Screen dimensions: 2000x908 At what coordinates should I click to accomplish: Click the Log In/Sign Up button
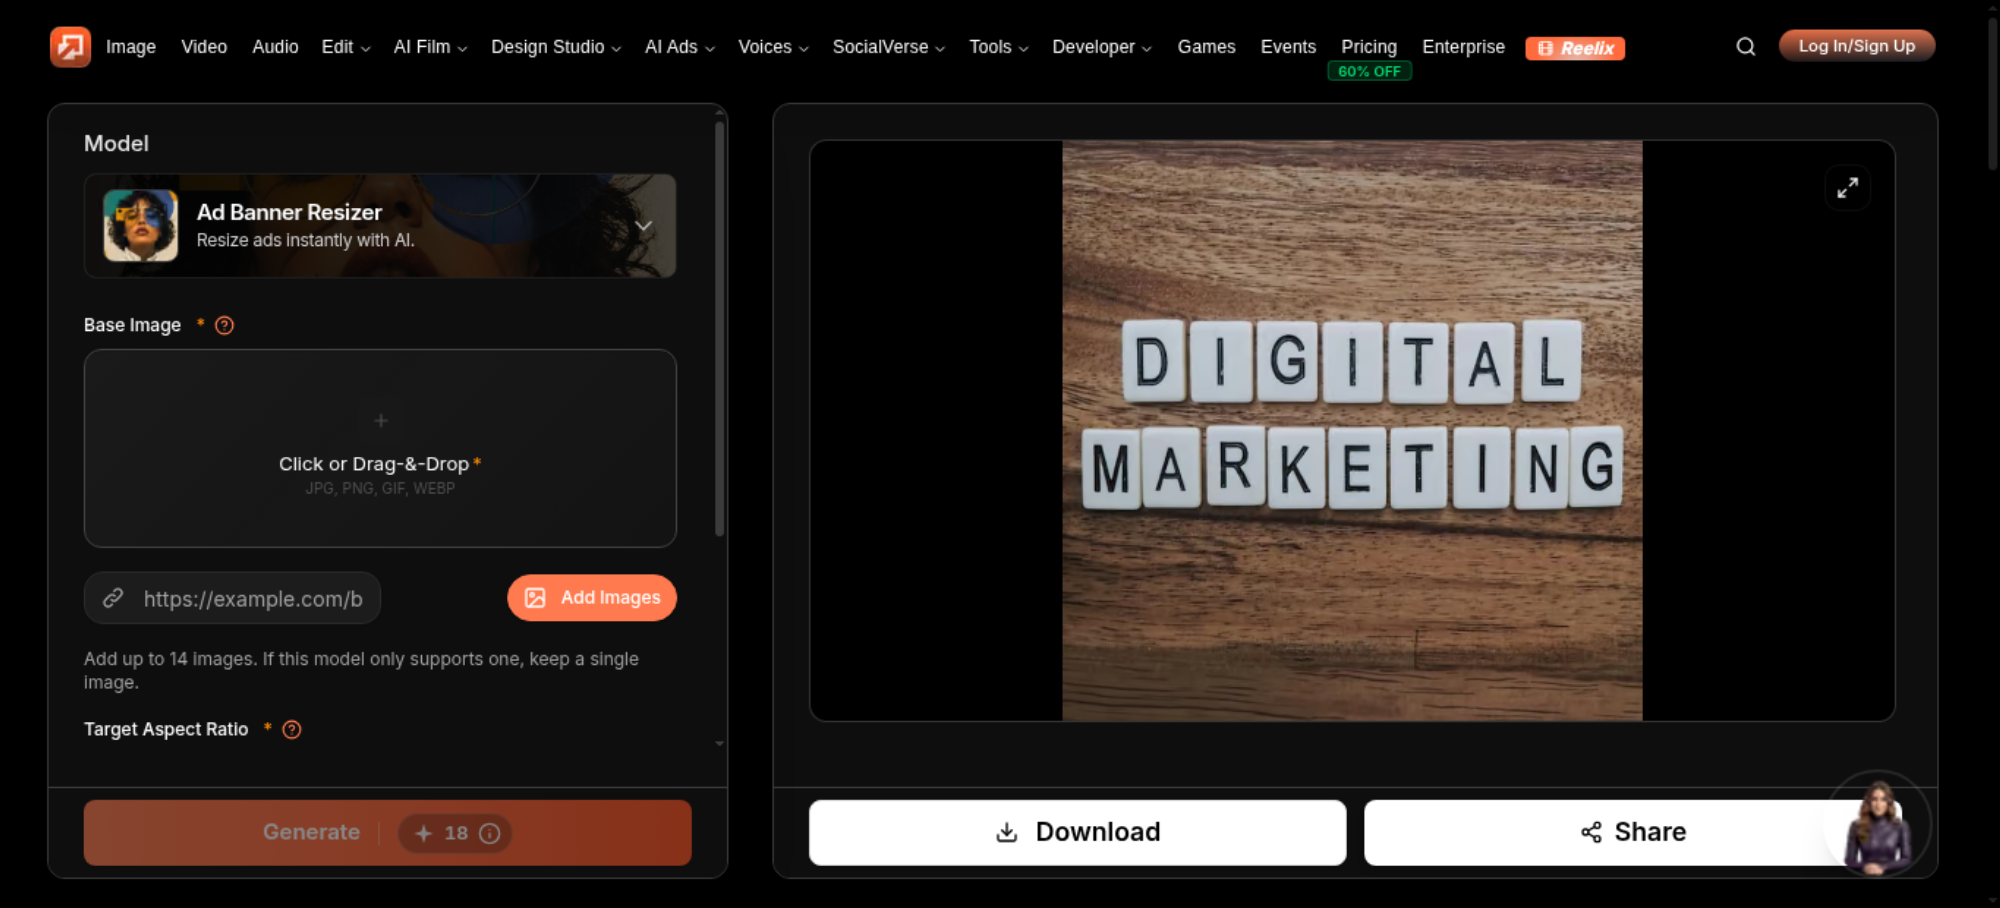(x=1857, y=46)
